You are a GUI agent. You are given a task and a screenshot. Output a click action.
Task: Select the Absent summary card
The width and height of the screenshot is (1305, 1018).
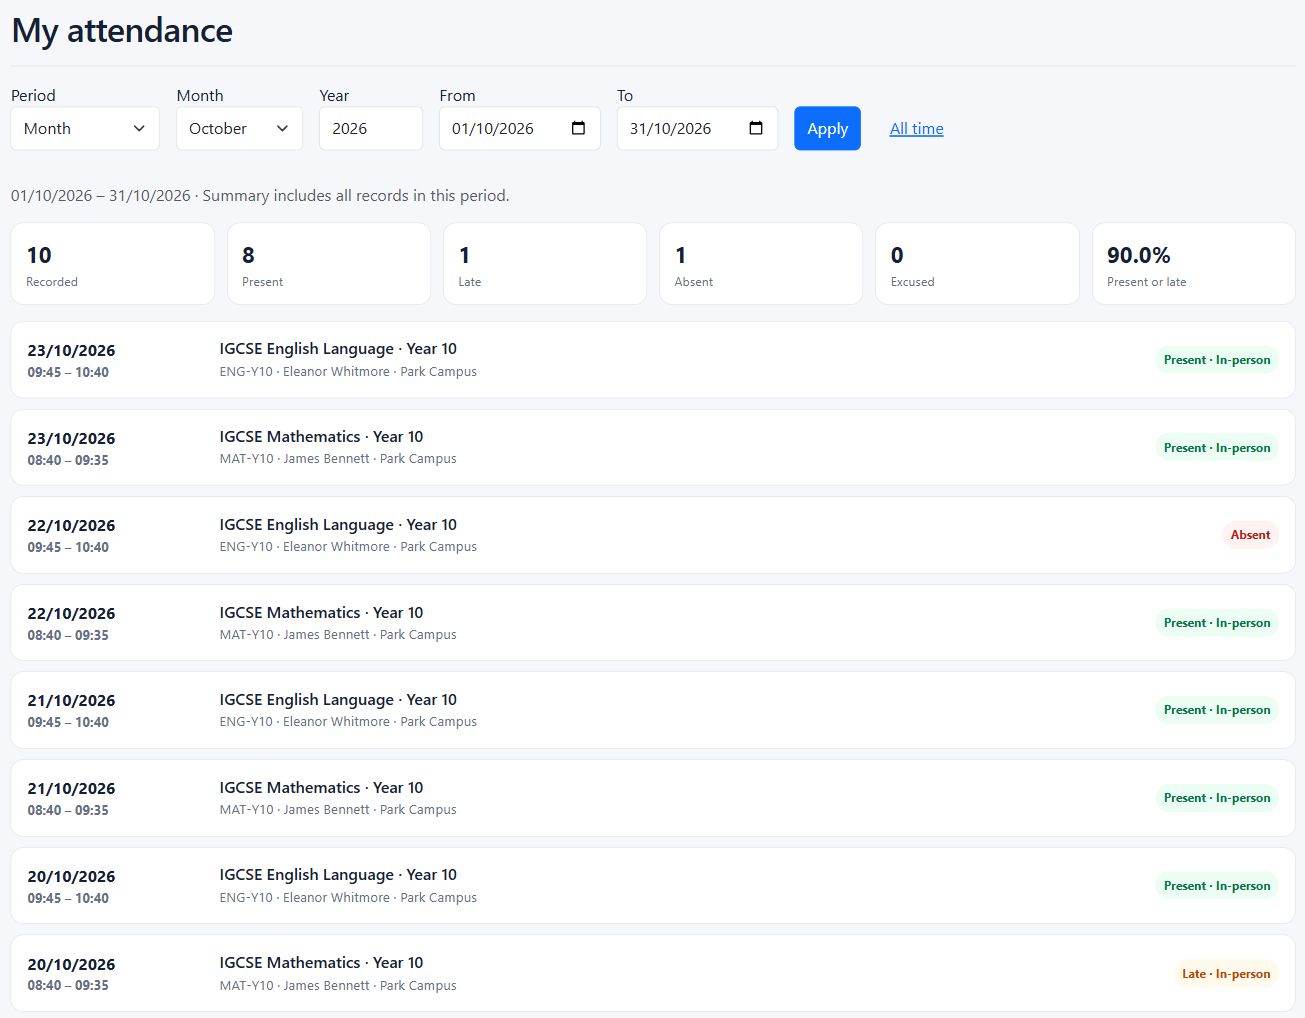point(761,264)
